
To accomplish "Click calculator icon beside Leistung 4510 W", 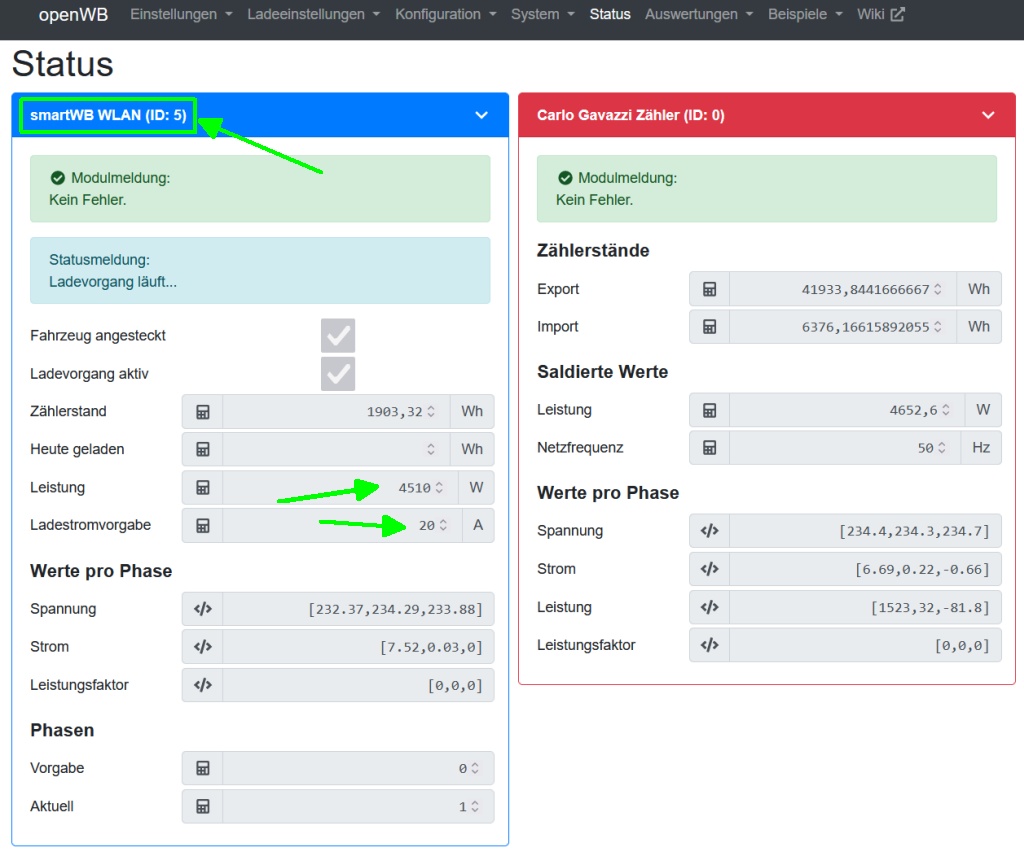I will [x=202, y=488].
